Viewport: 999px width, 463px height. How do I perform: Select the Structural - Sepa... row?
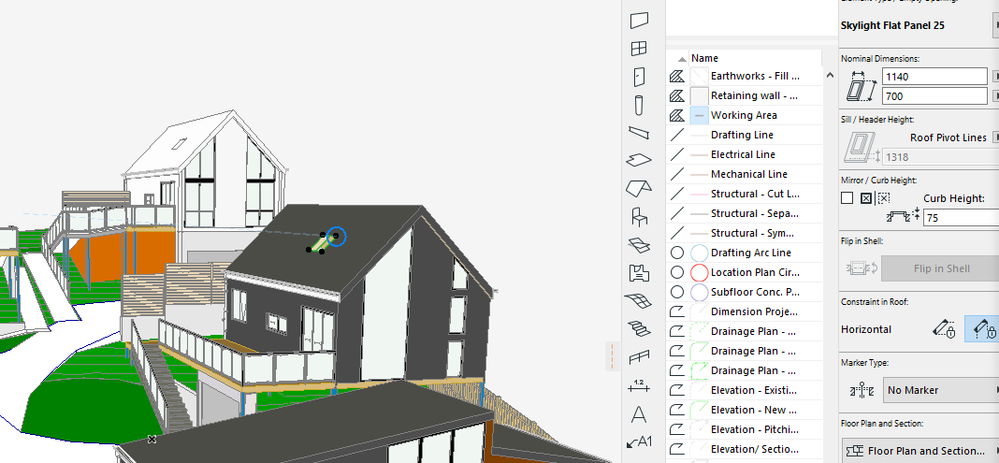(x=744, y=213)
